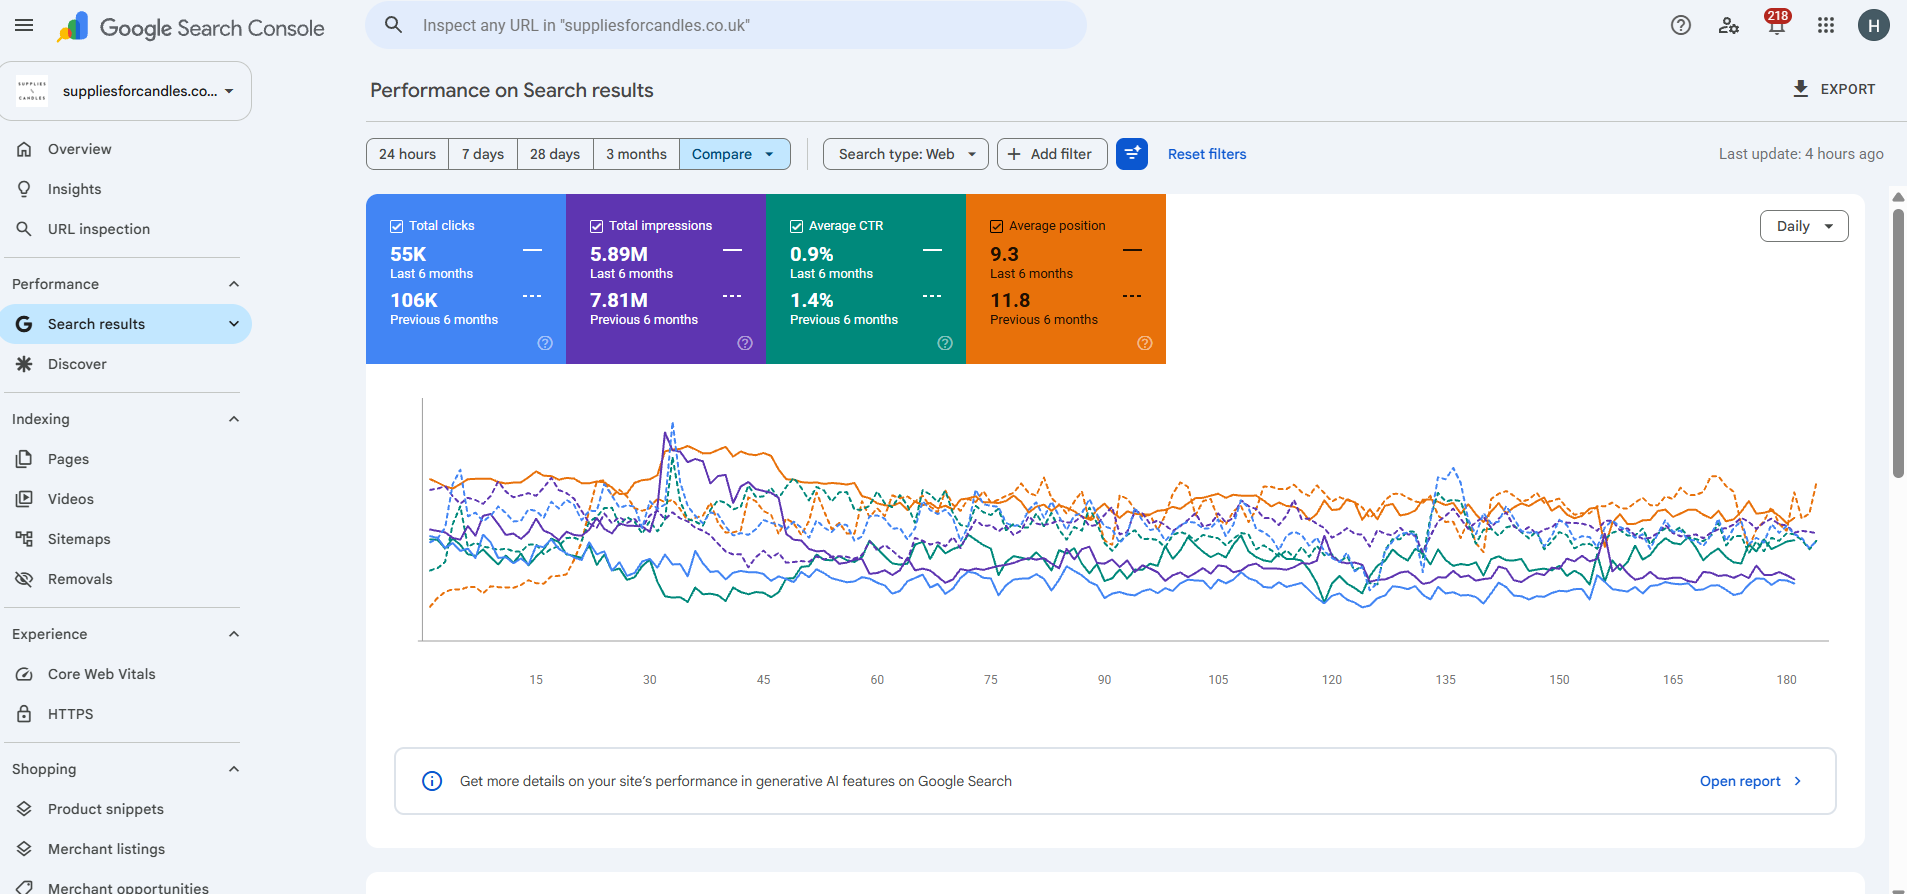Open the suppliesforcandles property selector
Screen dimensions: 1907x894
(x=126, y=91)
